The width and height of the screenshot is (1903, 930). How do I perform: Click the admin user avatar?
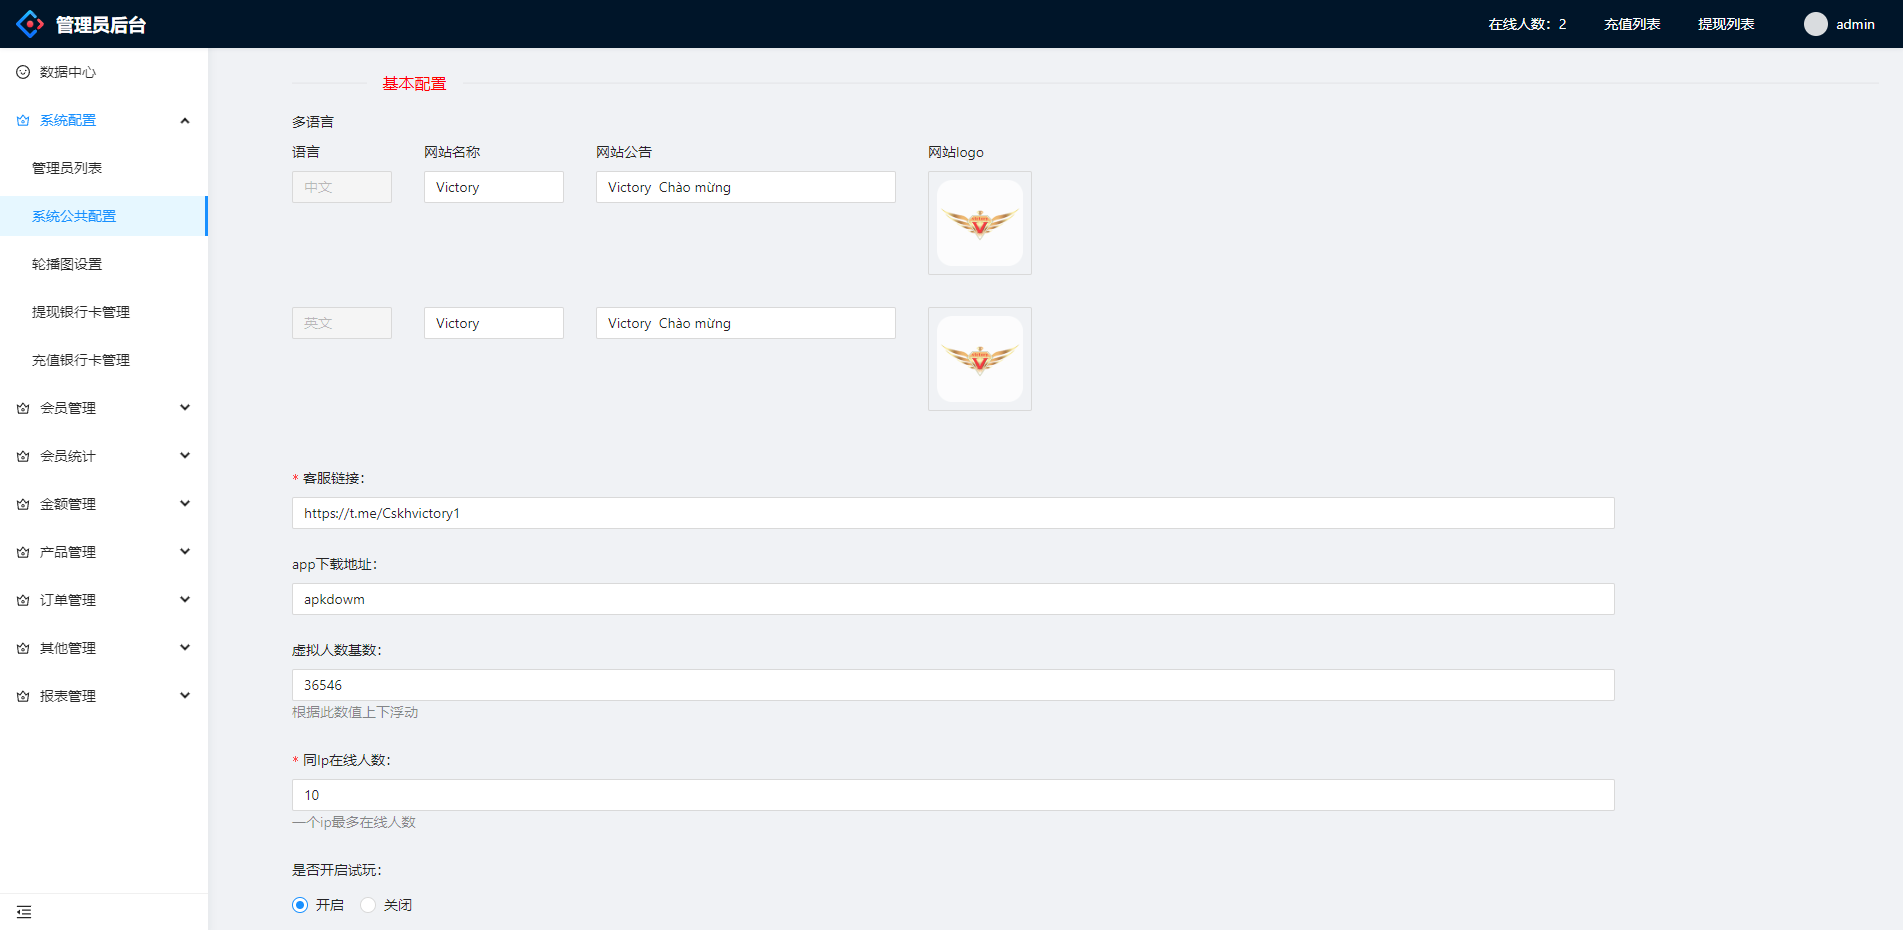(x=1815, y=24)
